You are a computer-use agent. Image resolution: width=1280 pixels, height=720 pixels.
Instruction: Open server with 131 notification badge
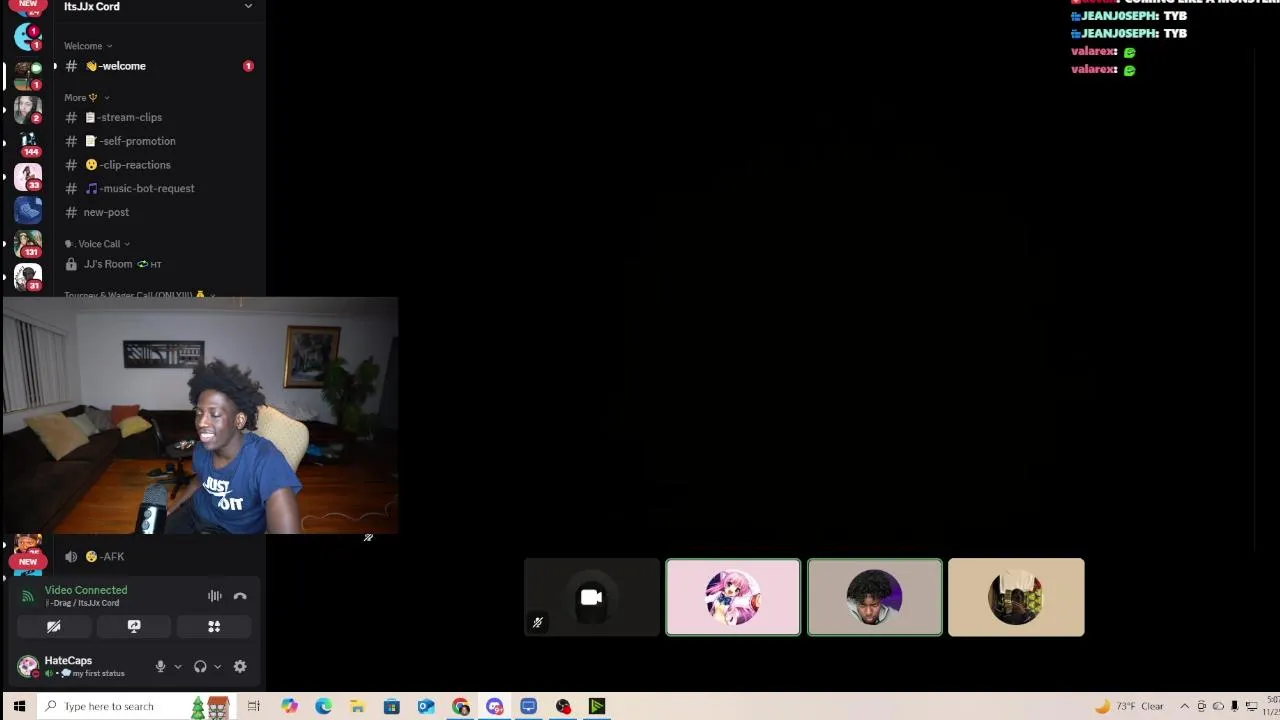(28, 244)
